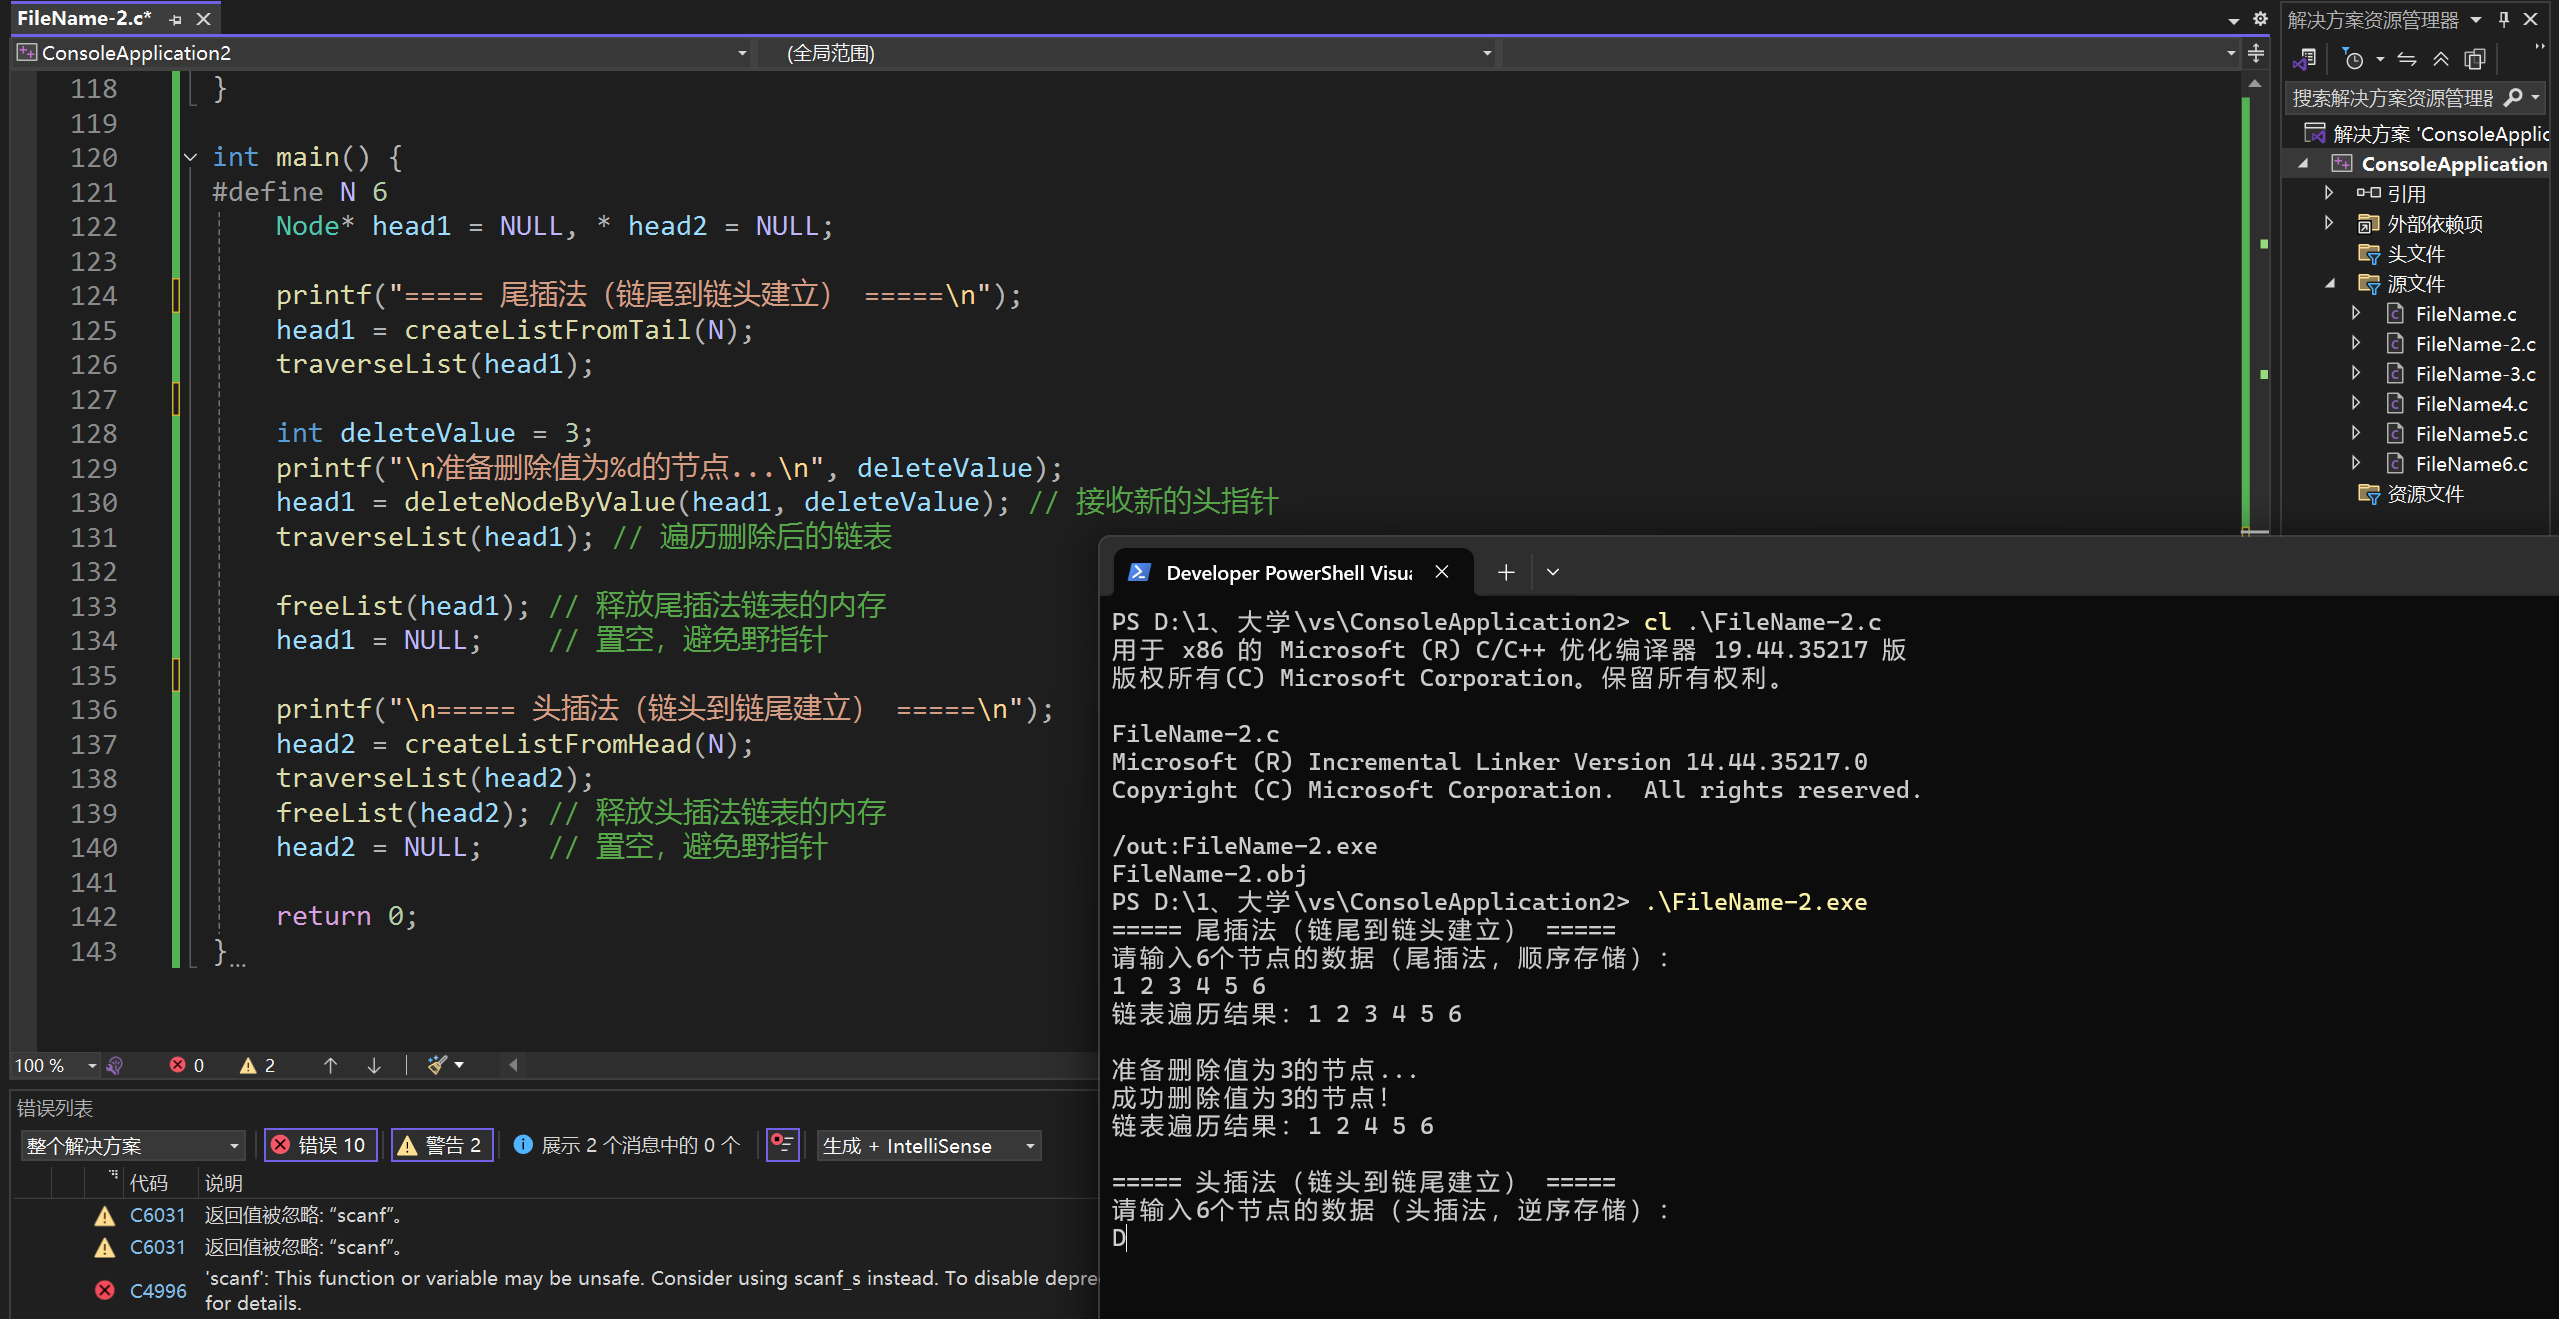Open new PowerShell tab with plus icon
Image resolution: width=2559 pixels, height=1319 pixels.
point(1505,572)
